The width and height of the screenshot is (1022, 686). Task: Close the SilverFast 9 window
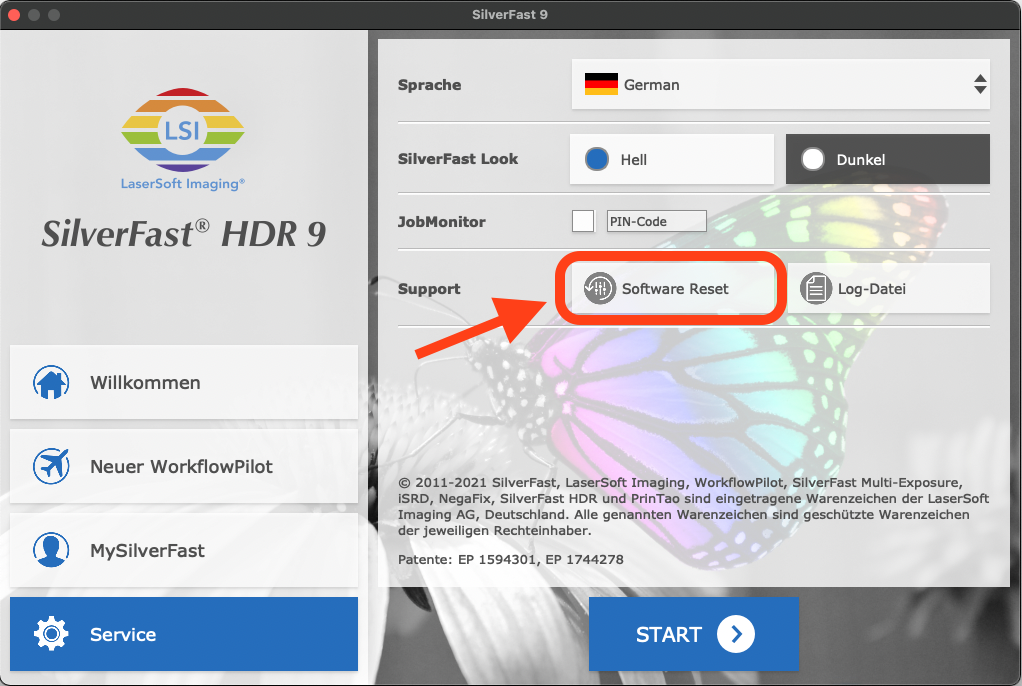[x=14, y=14]
